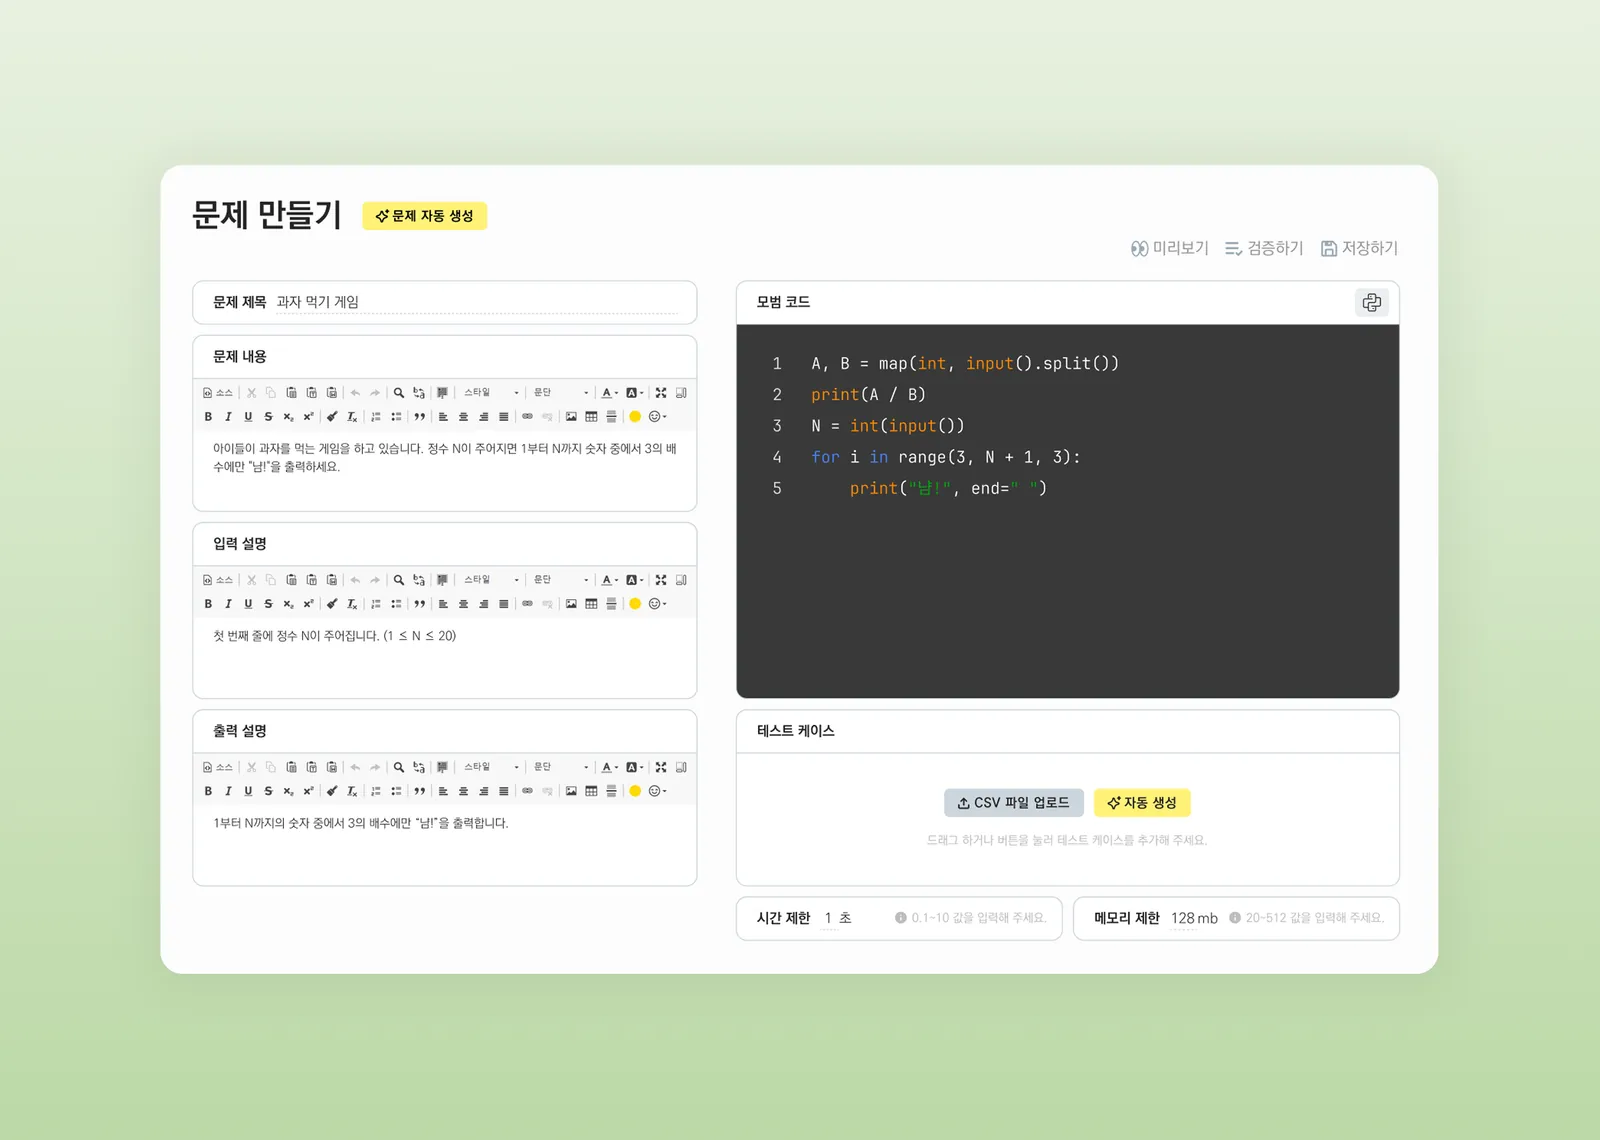
Task: Click 검증하기 to validate the problem
Action: click(1264, 248)
